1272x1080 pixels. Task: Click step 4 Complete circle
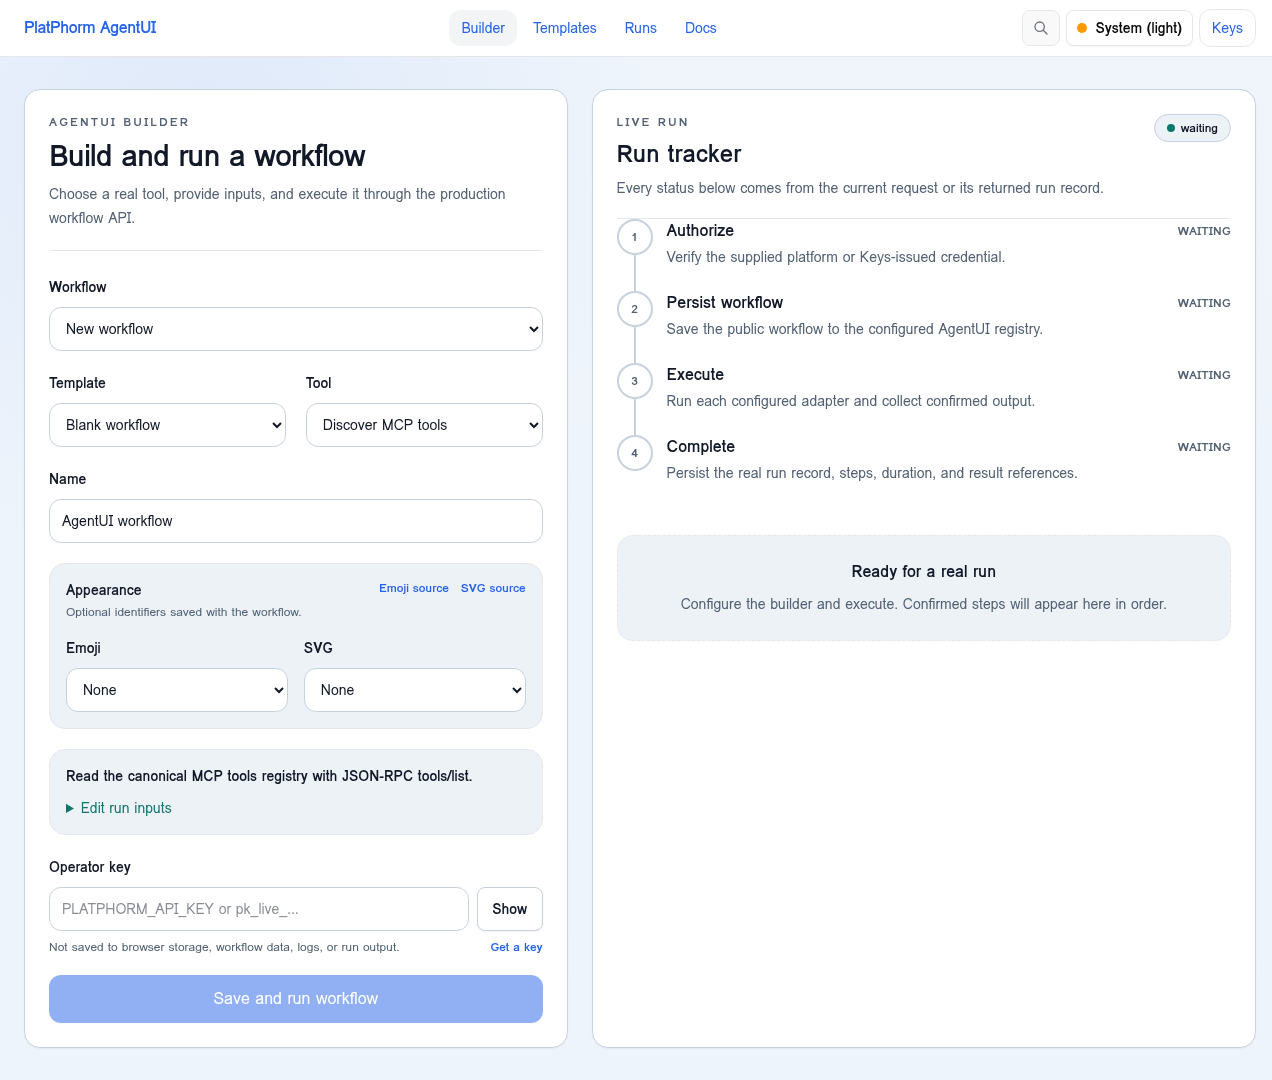click(x=635, y=453)
